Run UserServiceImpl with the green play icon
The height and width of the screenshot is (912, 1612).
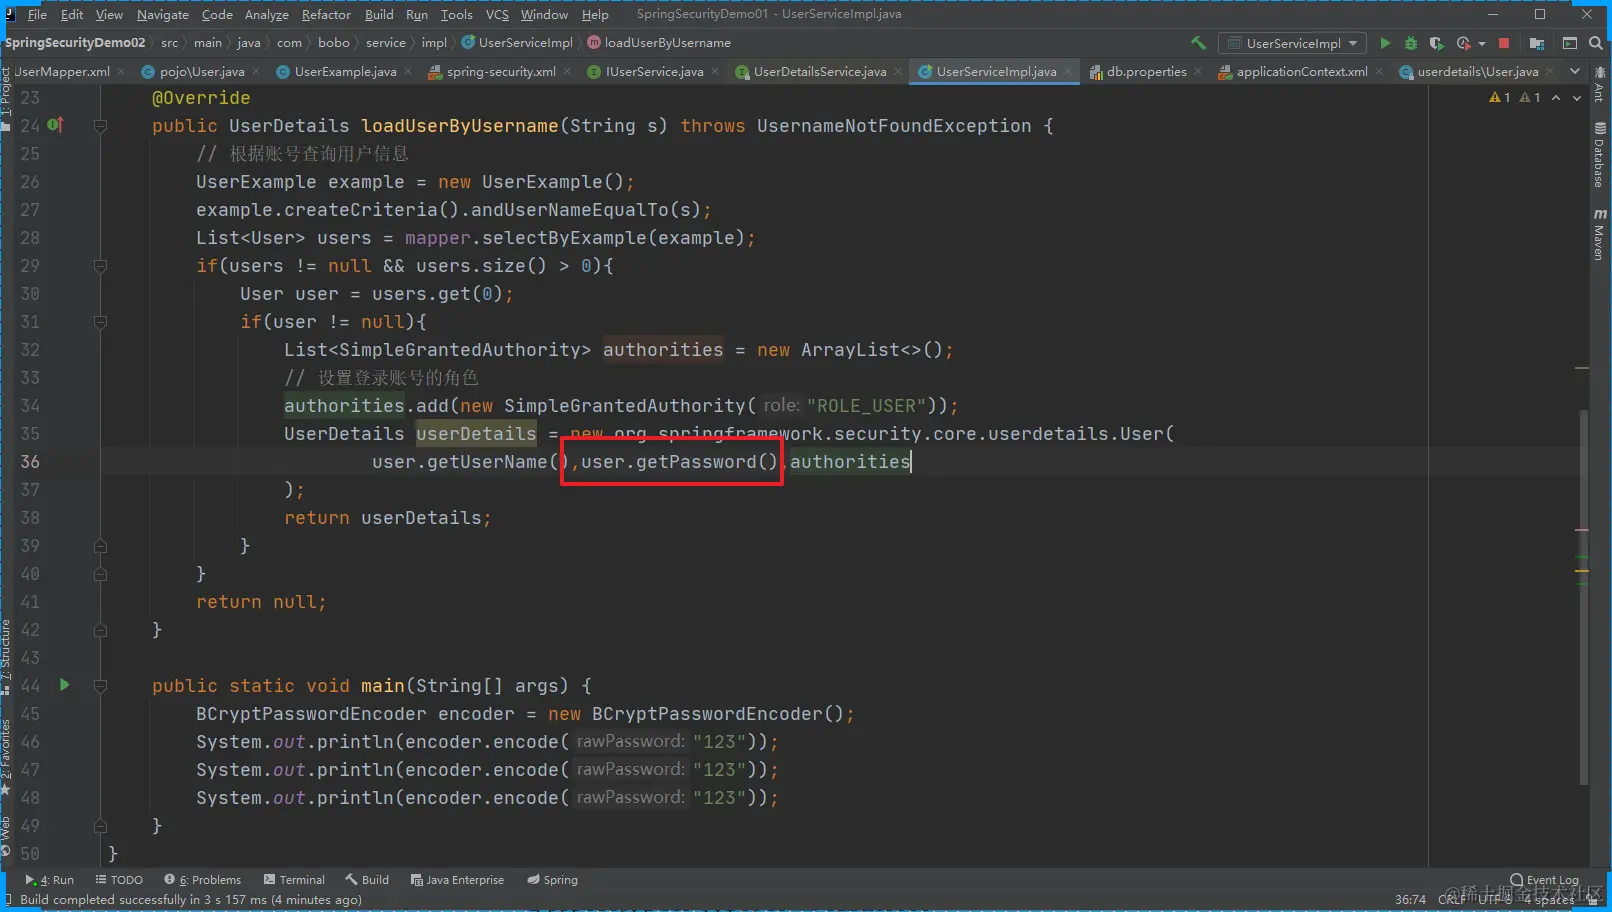[1385, 43]
